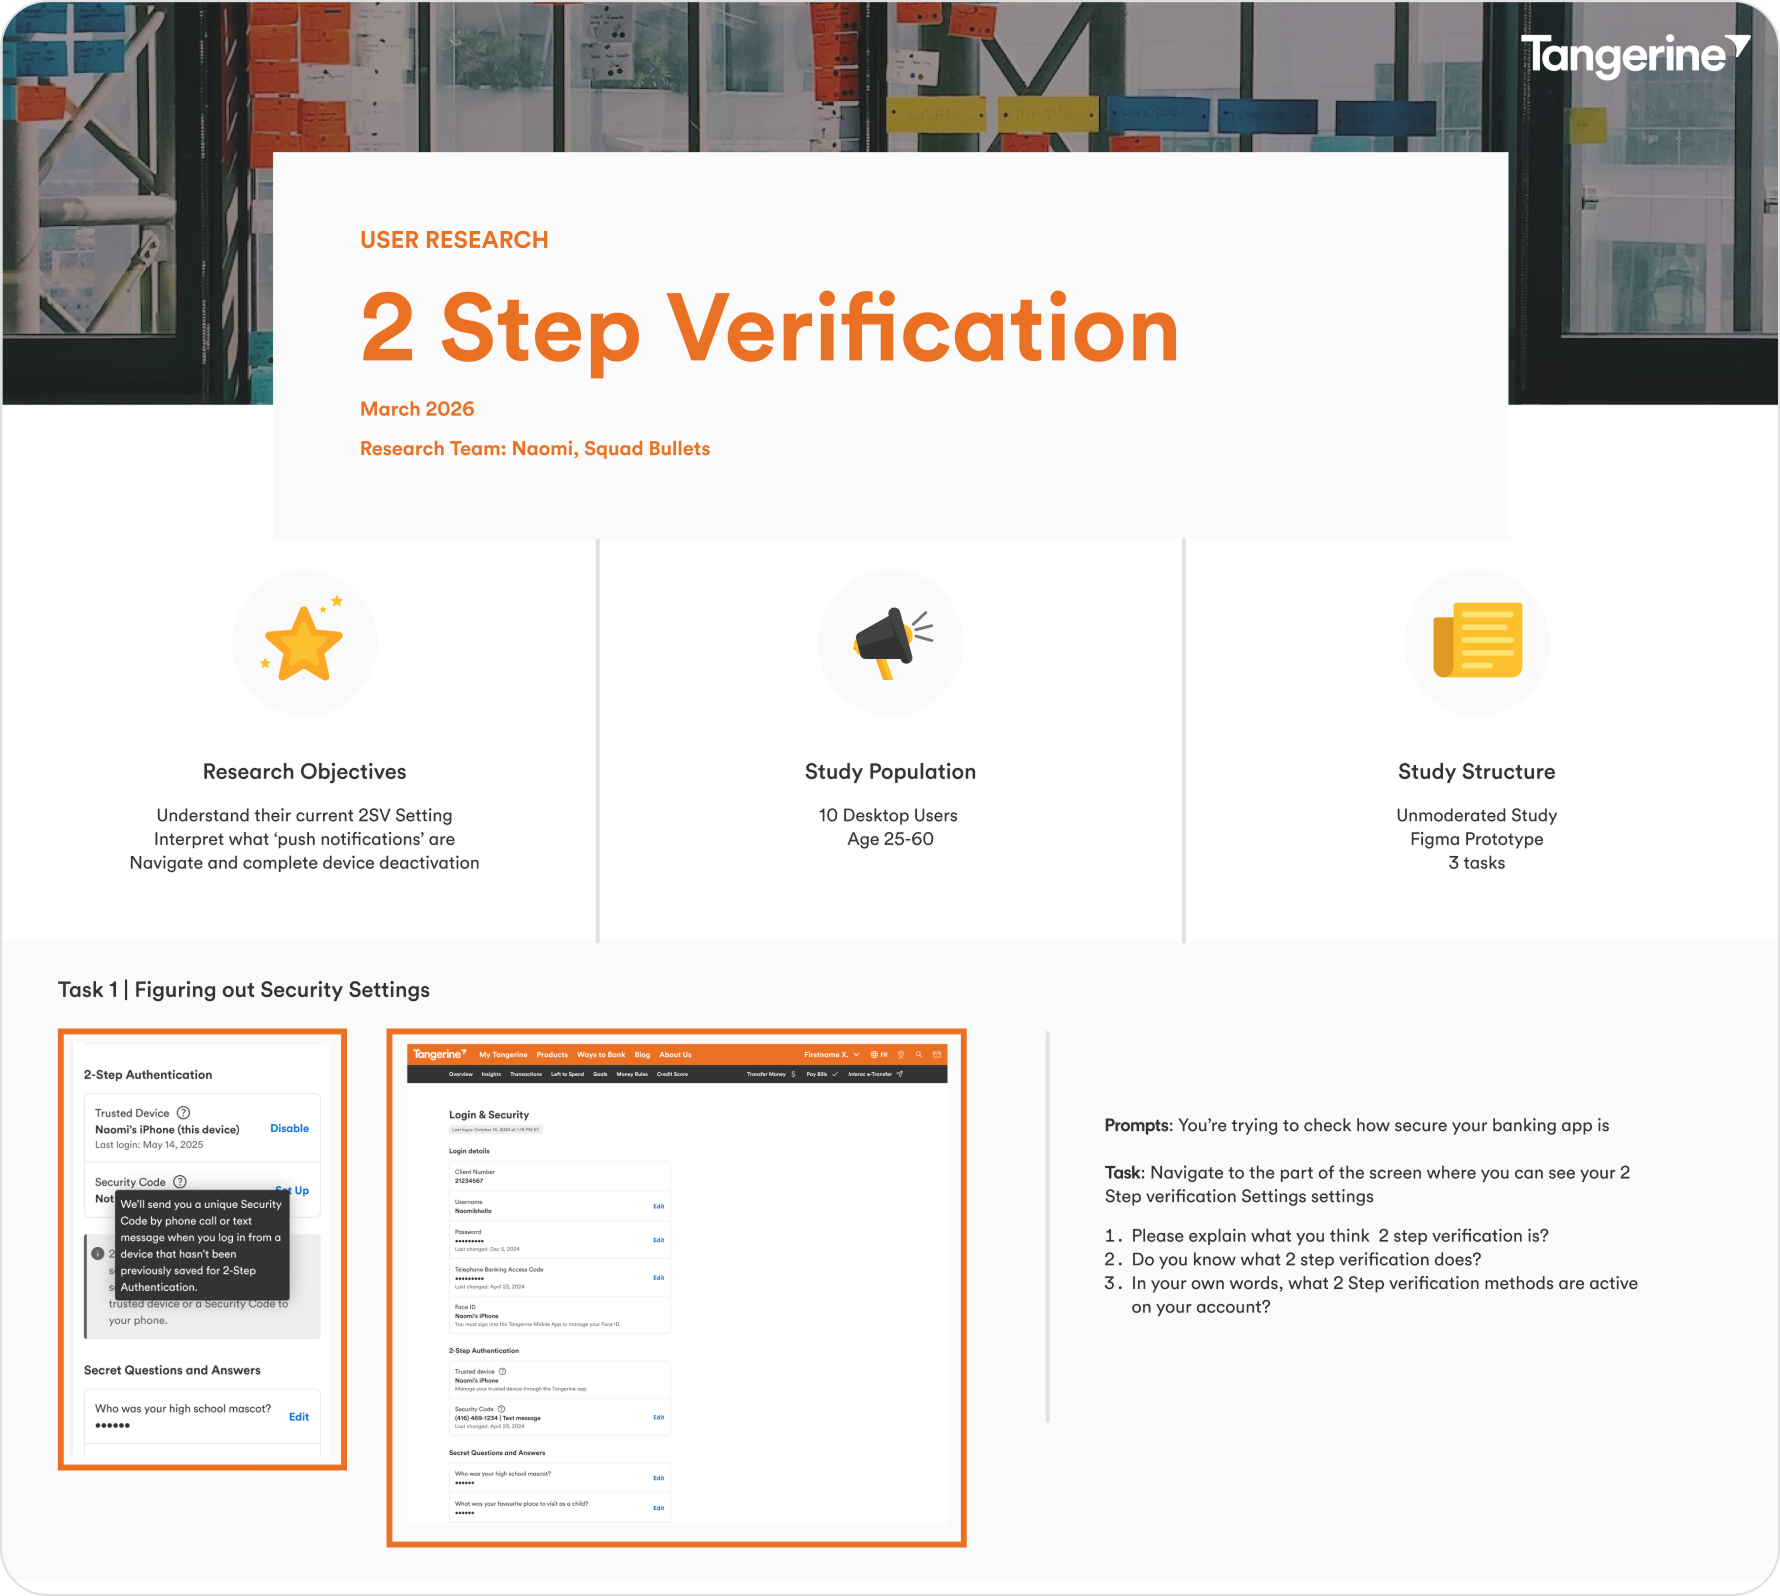Switch to the Credit Score tab
This screenshot has width=1780, height=1596.
[x=672, y=1074]
